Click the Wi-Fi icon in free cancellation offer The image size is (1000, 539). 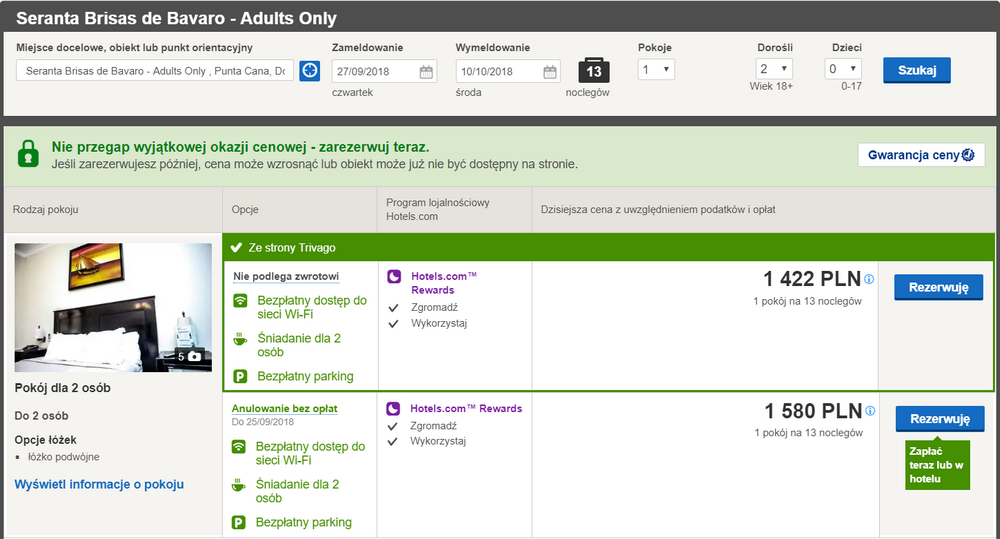(x=239, y=447)
